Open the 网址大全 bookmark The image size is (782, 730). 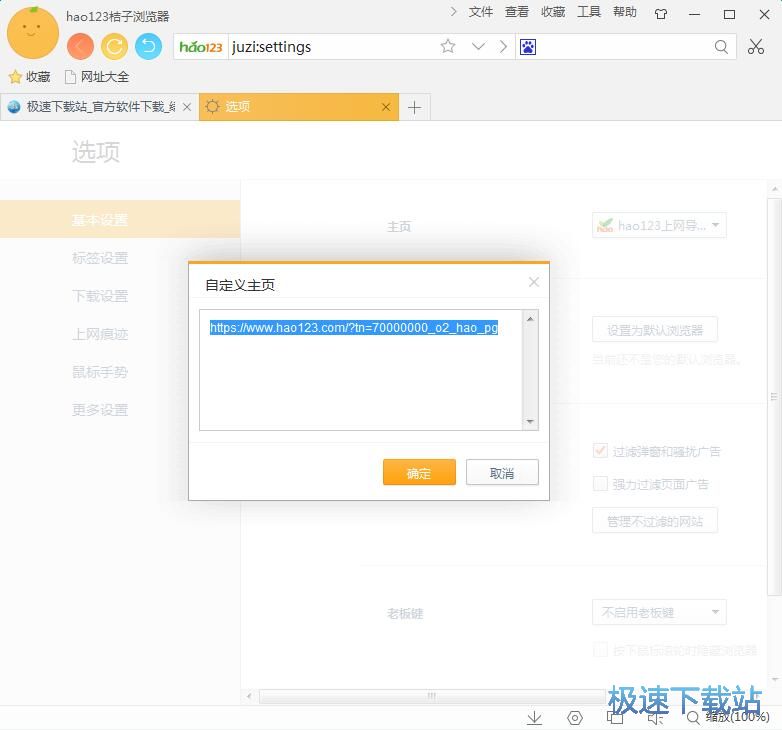click(97, 77)
